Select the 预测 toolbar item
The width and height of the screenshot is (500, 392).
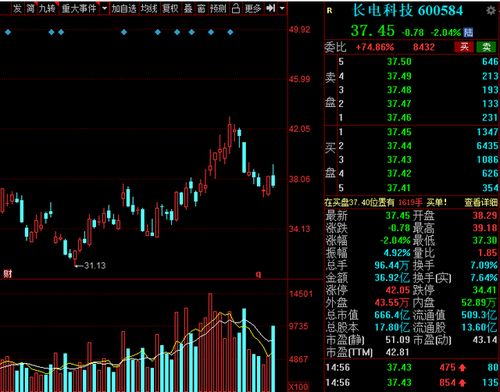[218, 8]
